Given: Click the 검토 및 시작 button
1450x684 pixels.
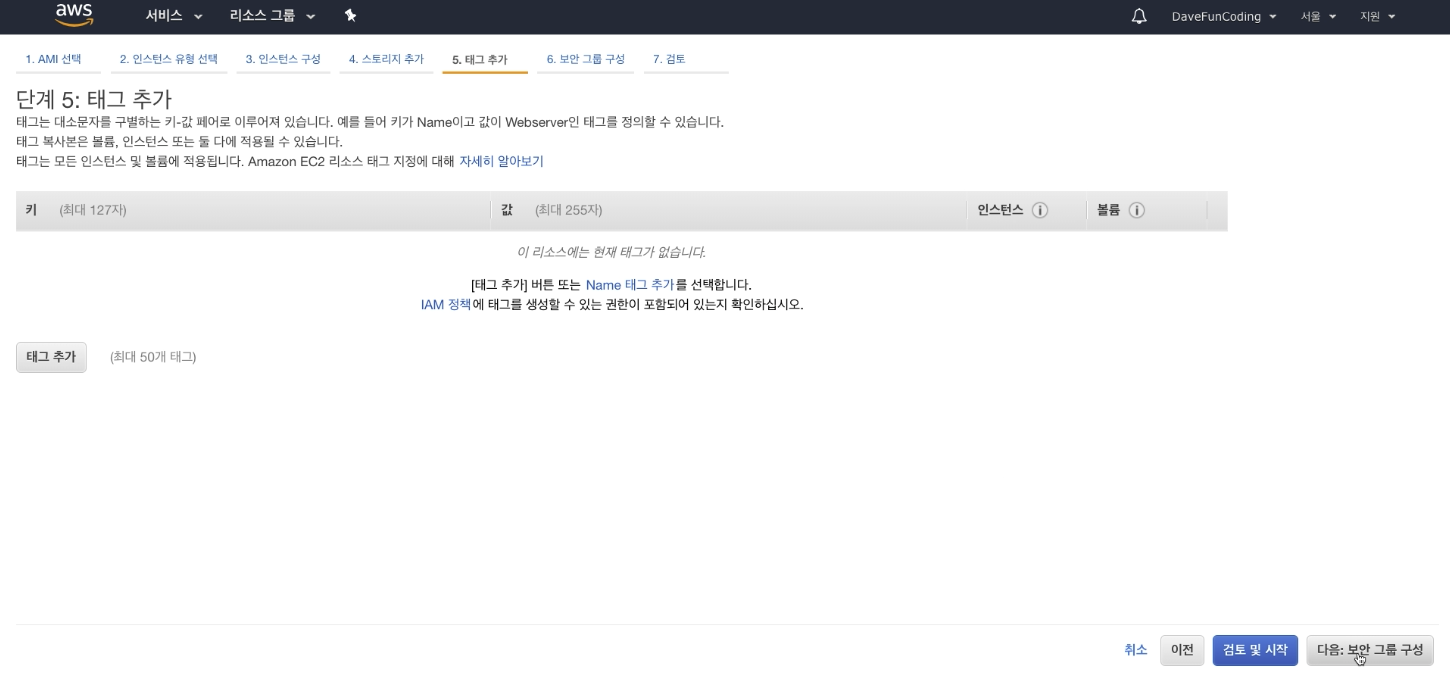Looking at the screenshot, I should pos(1255,650).
